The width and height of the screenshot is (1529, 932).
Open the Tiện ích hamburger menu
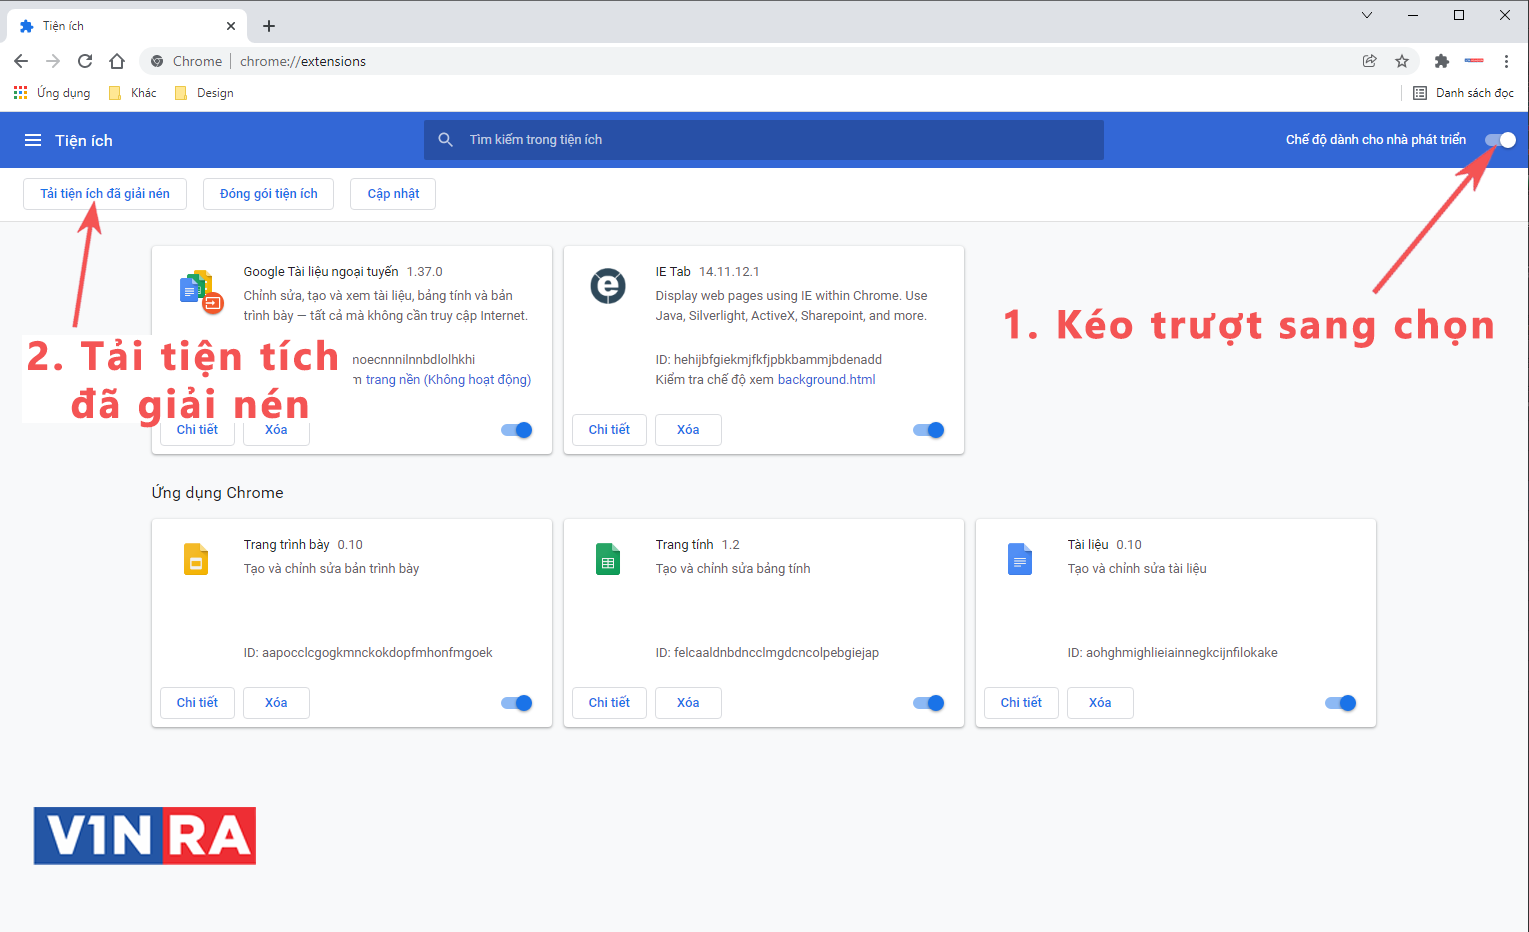[x=33, y=140]
